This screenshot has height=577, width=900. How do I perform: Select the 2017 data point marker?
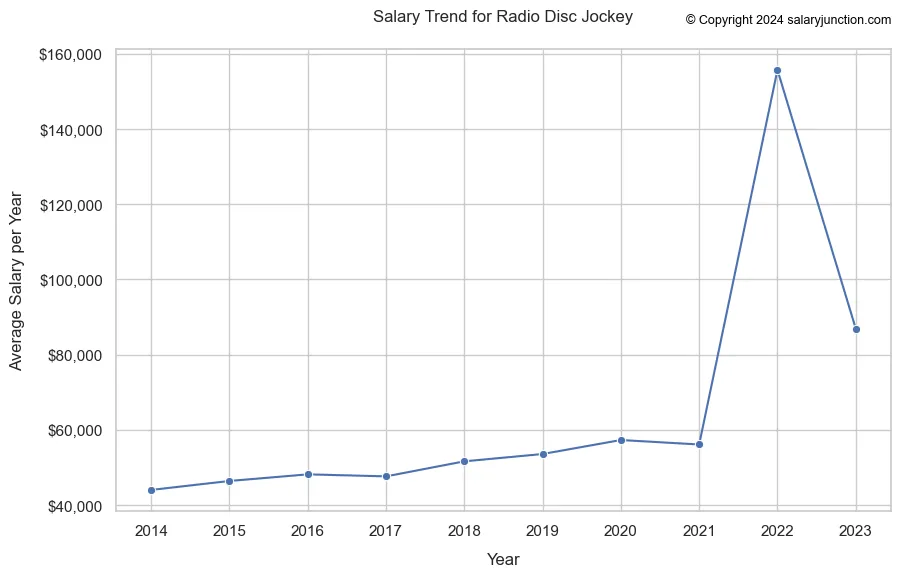386,476
